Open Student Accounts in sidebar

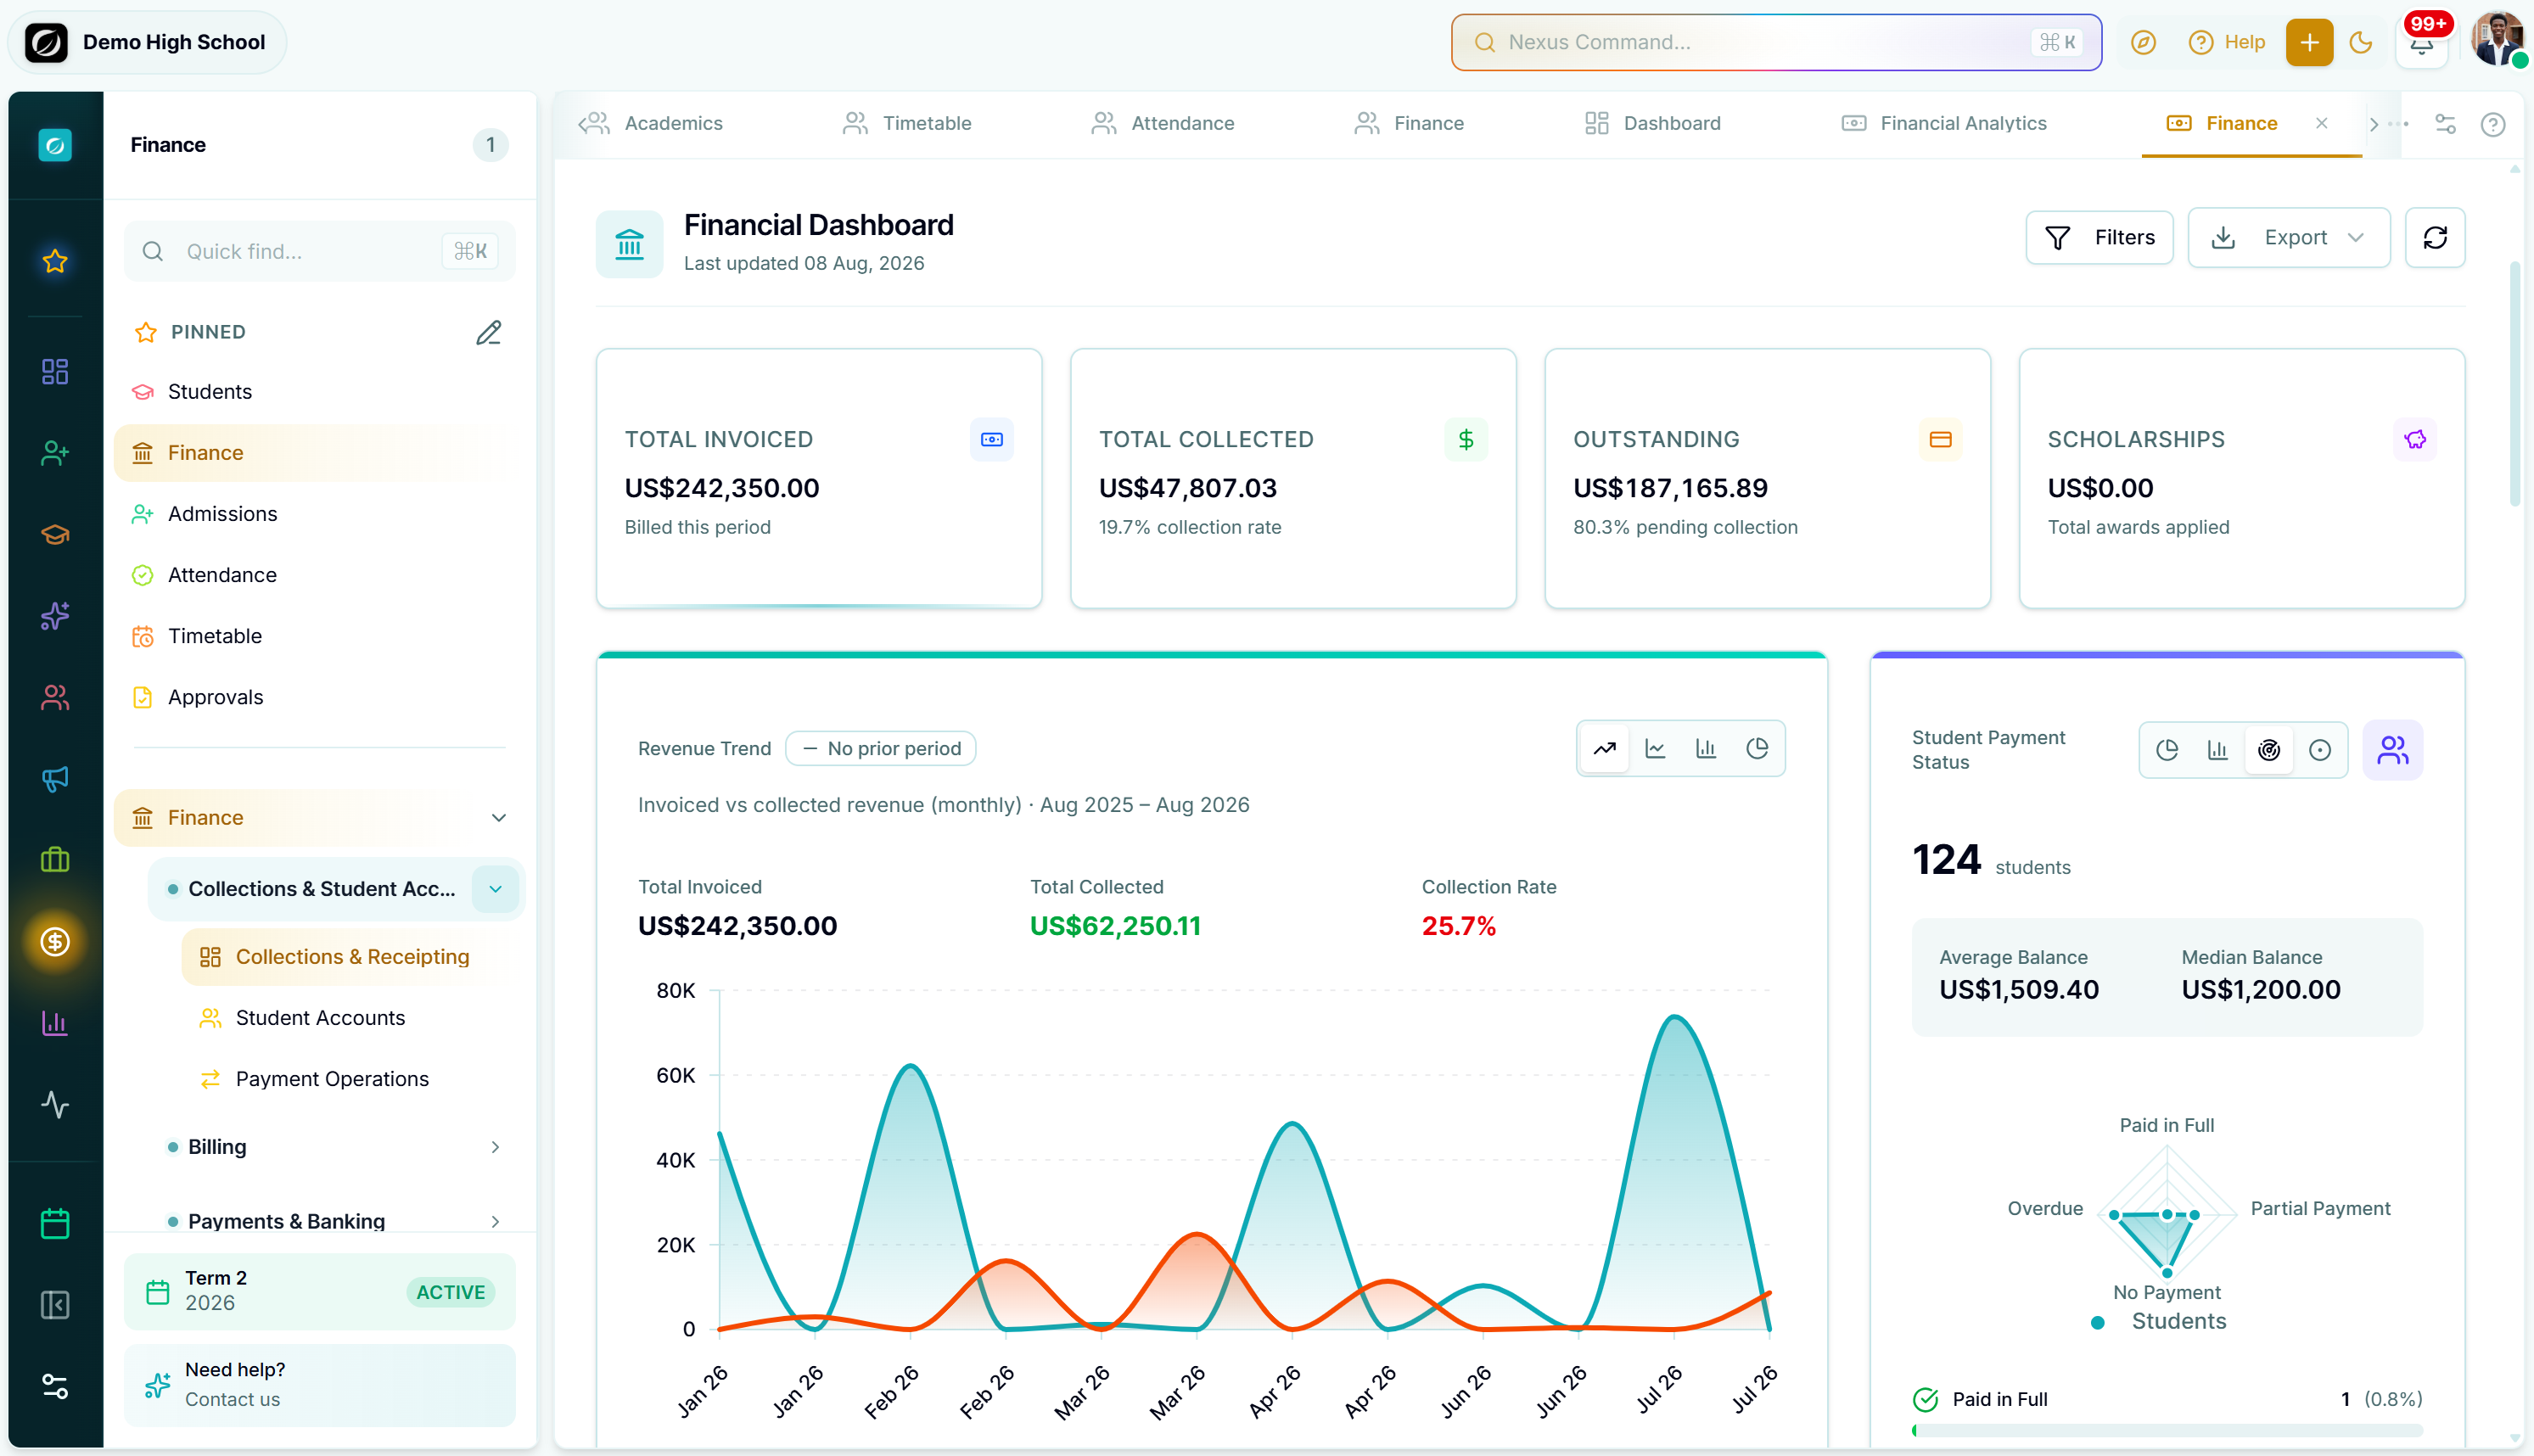[320, 1017]
